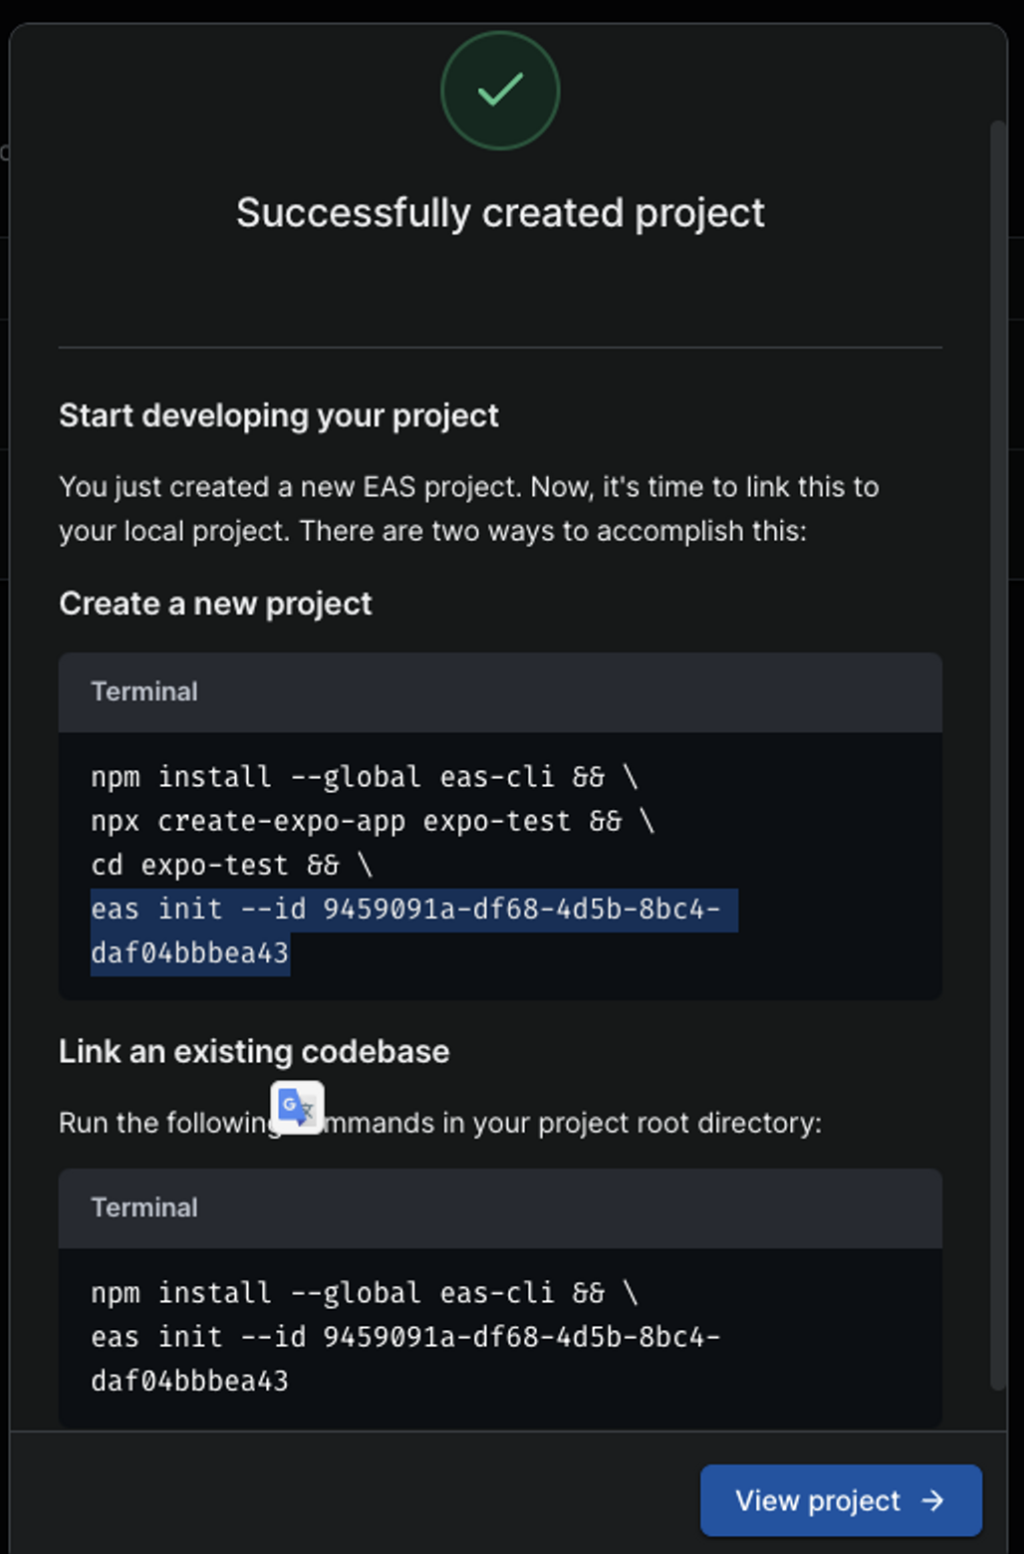1024x1554 pixels.
Task: Click the 'Start developing your project' heading
Action: 278,416
